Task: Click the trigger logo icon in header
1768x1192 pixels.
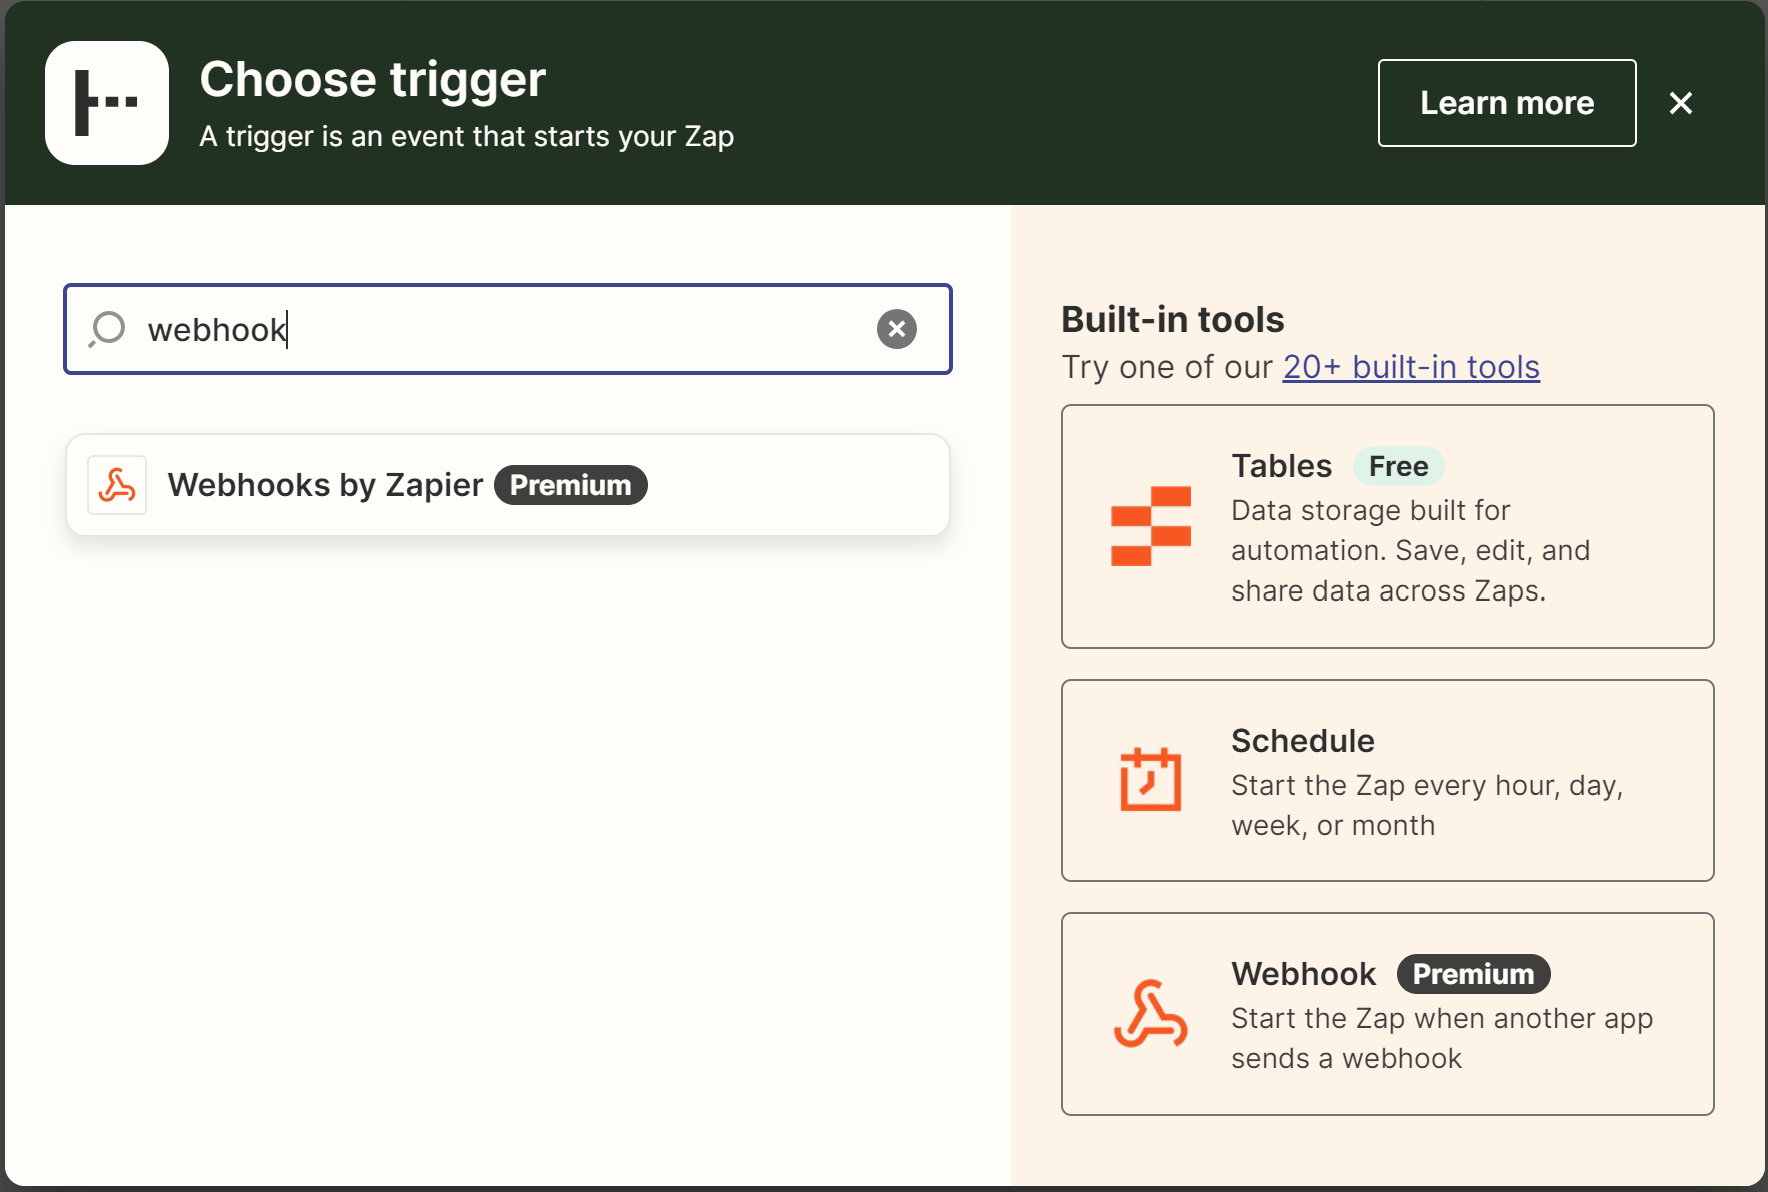Action: tap(107, 103)
